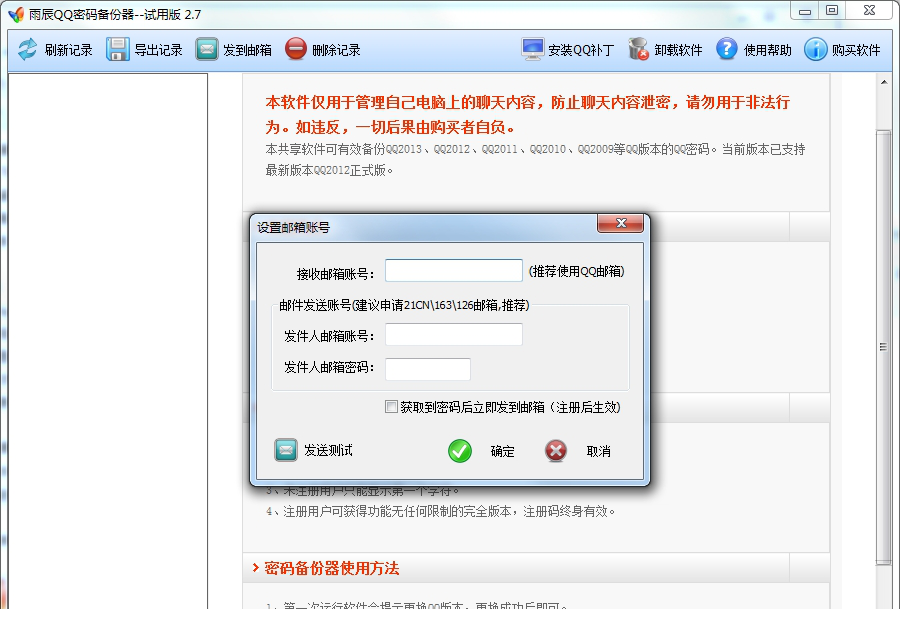Click the send to mailbox envelope icon

[x=207, y=49]
